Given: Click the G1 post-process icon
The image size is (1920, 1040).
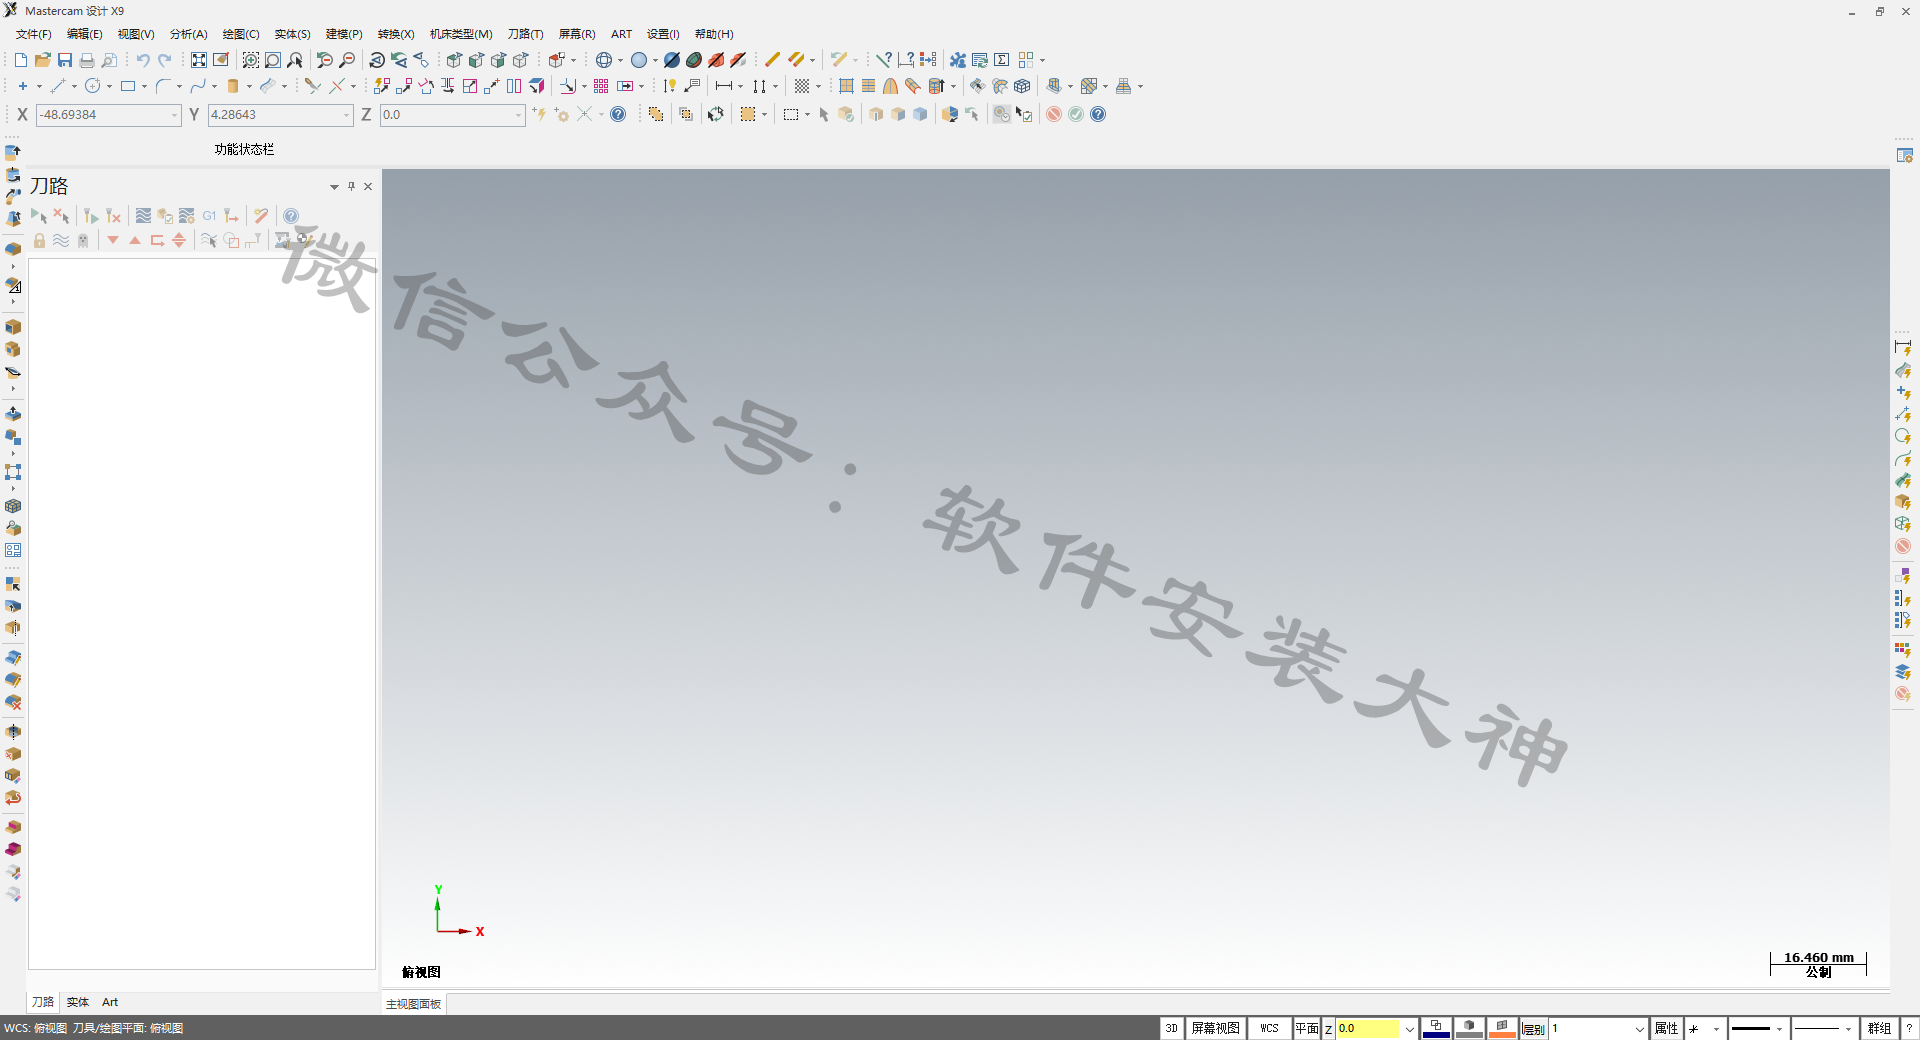Looking at the screenshot, I should (209, 216).
